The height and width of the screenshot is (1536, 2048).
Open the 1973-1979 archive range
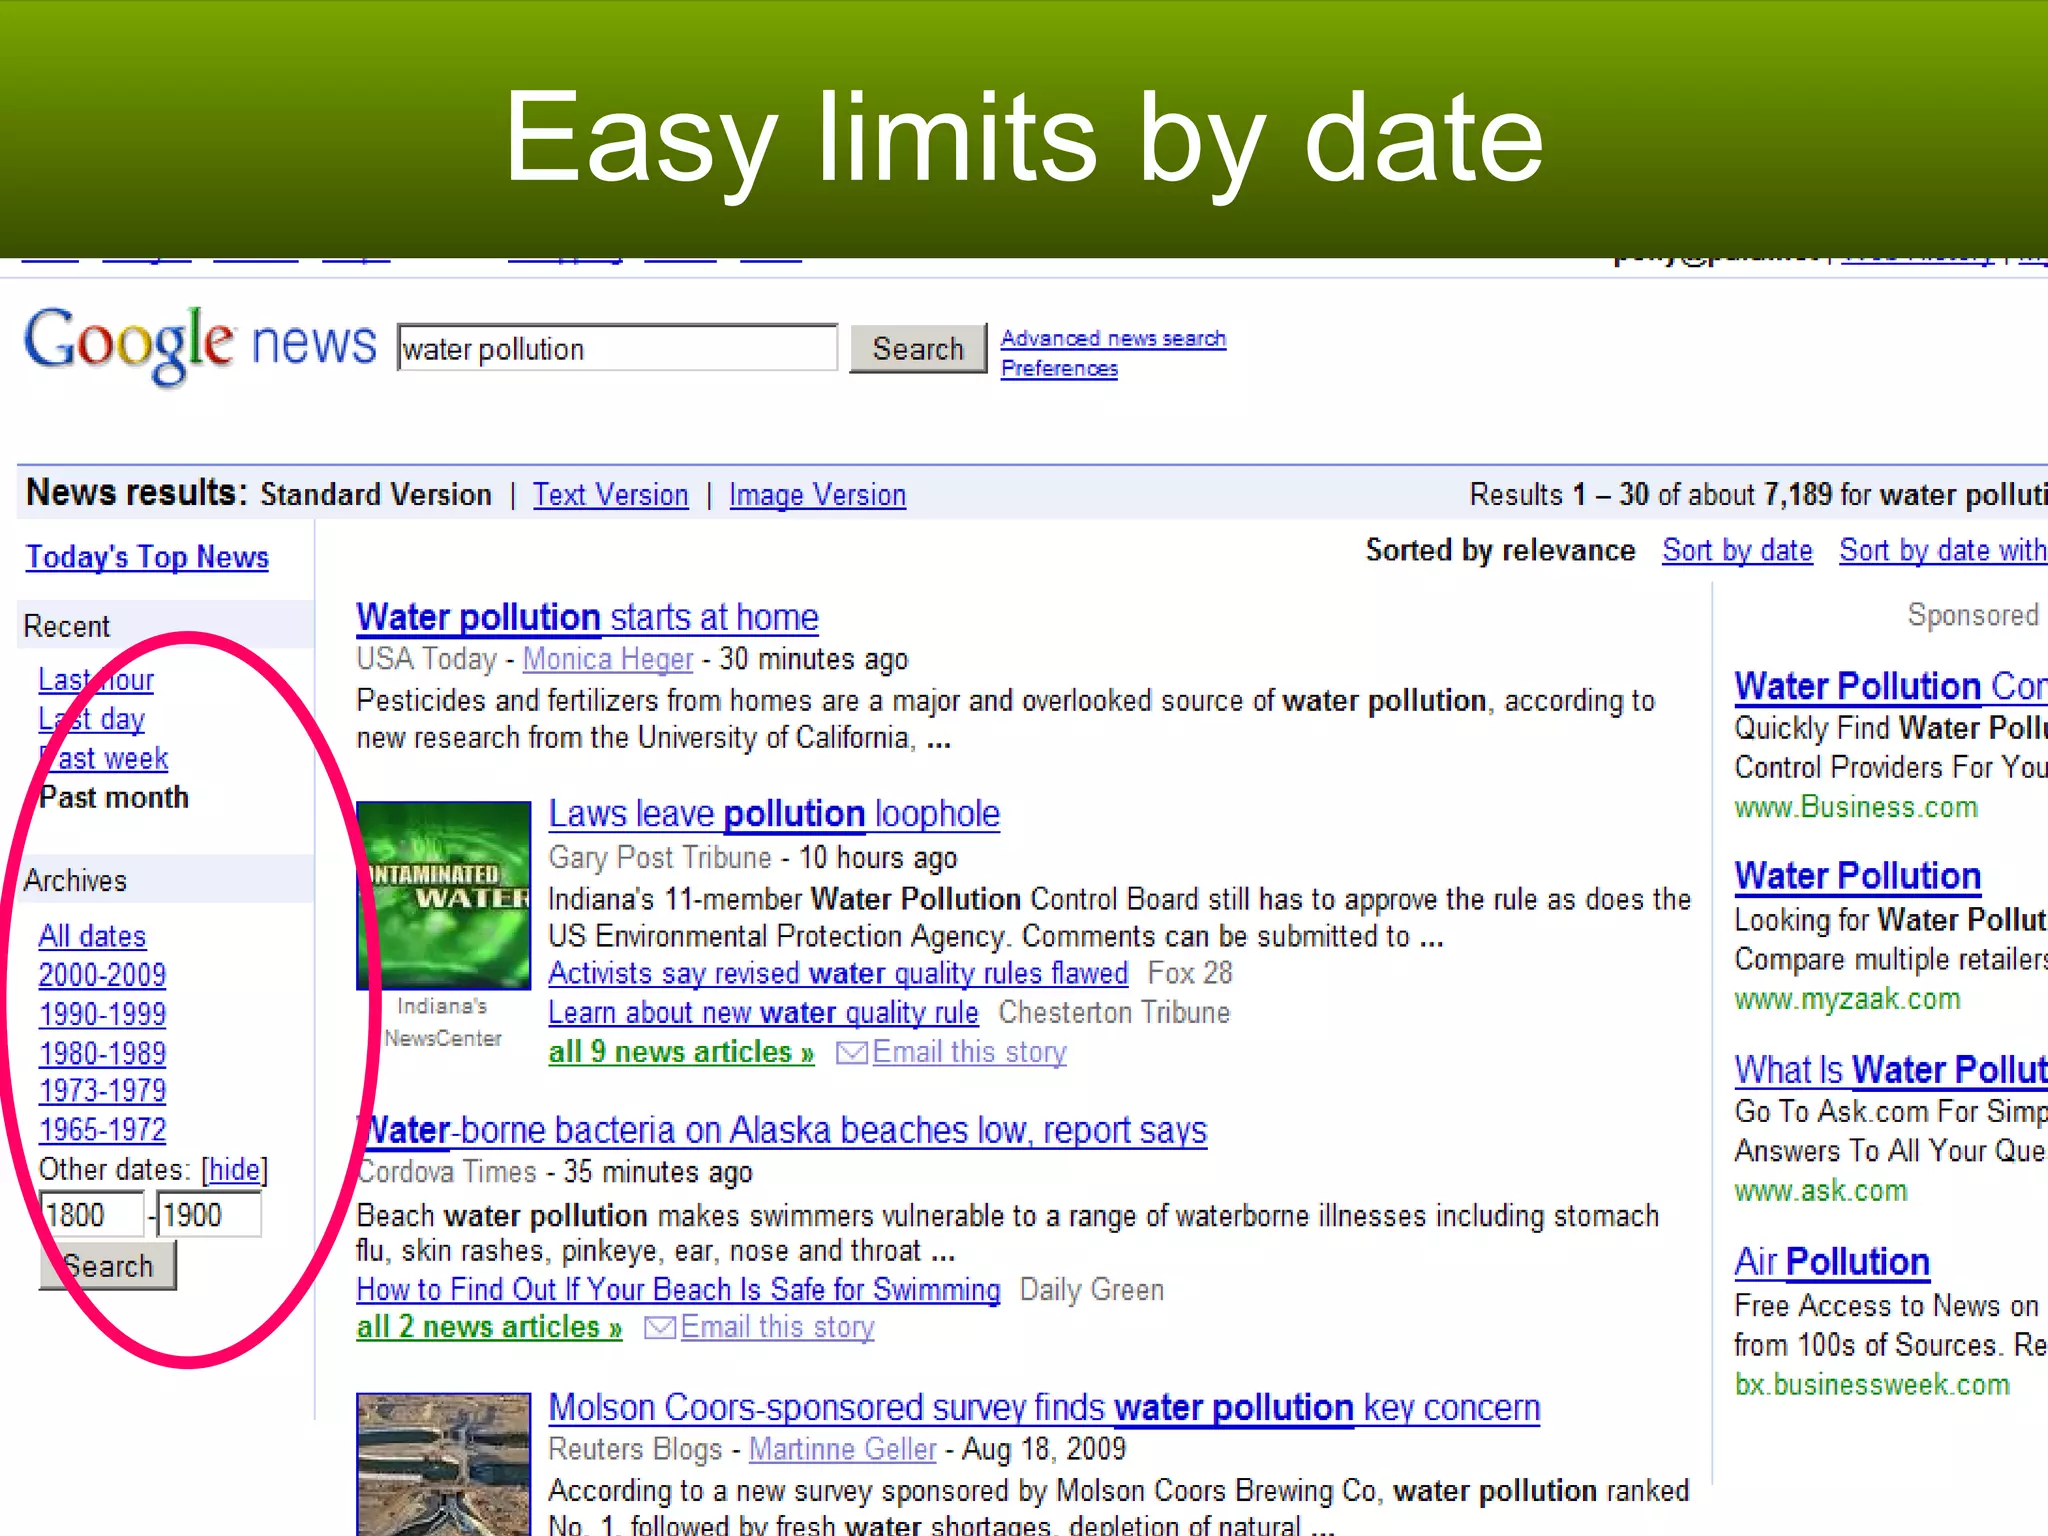[x=102, y=1091]
